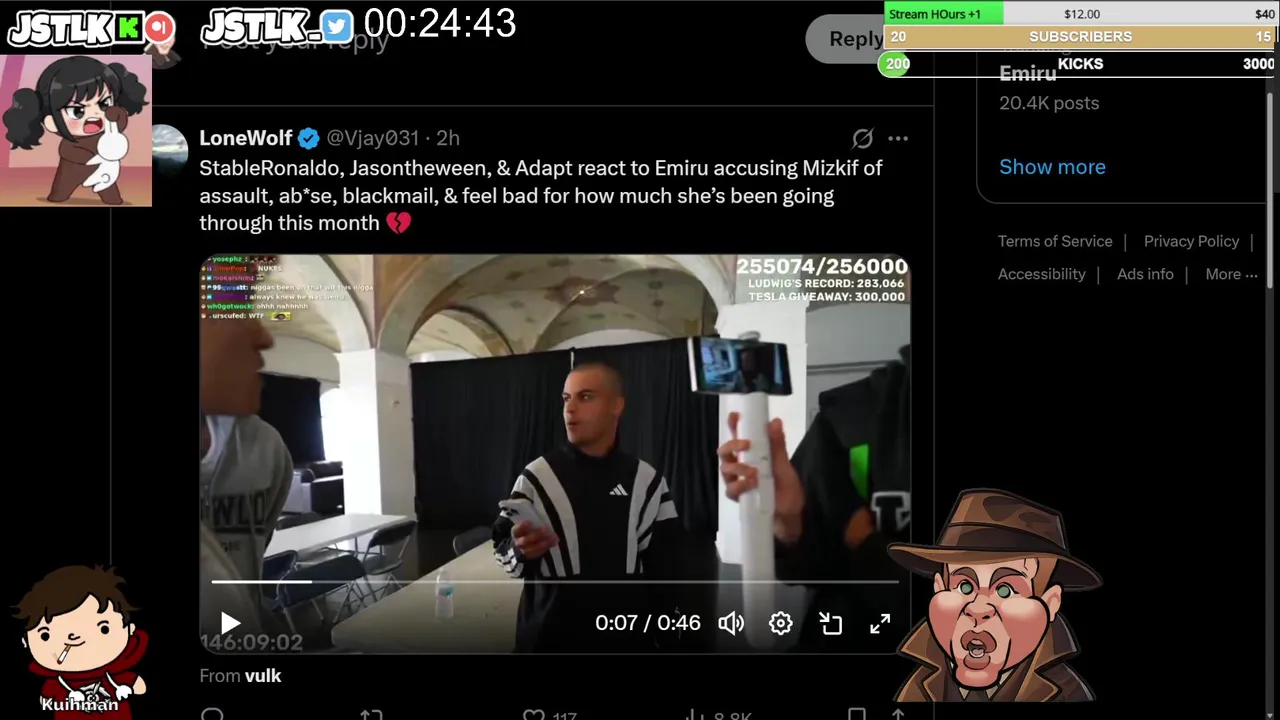Open video settings gear icon

click(781, 623)
